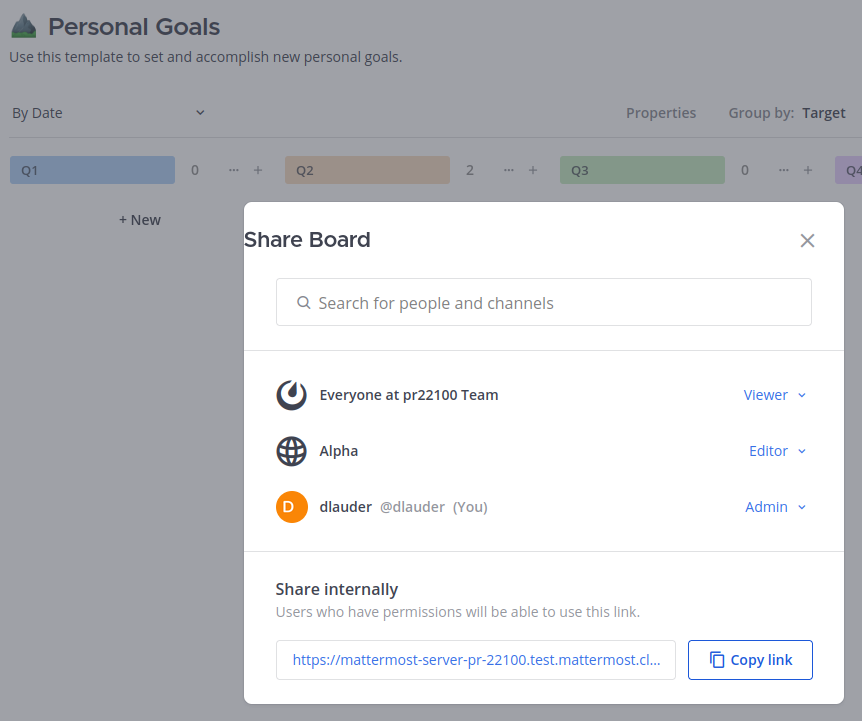Screen dimensions: 862x721
Task: Open the Q3 column options menu
Action: tap(783, 170)
